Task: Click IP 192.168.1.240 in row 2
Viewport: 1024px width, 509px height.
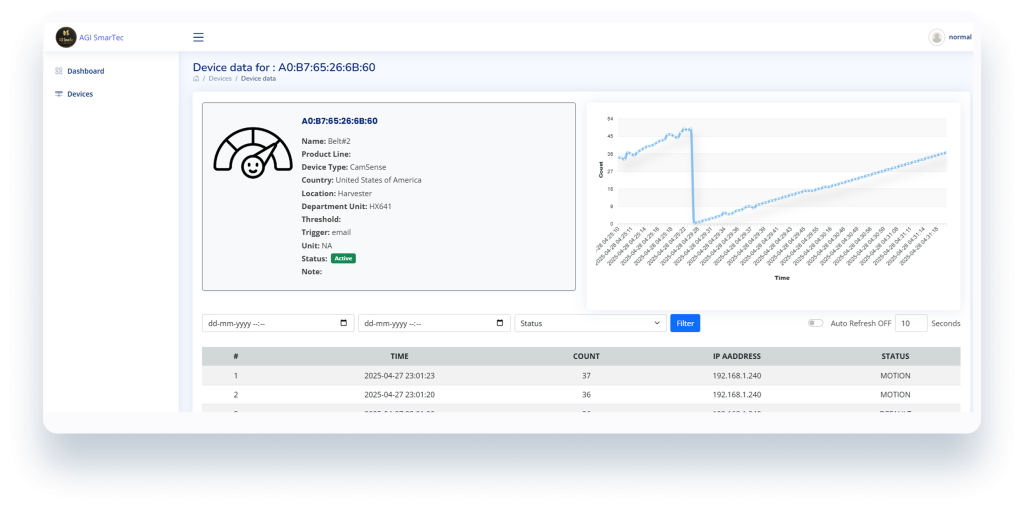Action: pyautogui.click(x=737, y=395)
